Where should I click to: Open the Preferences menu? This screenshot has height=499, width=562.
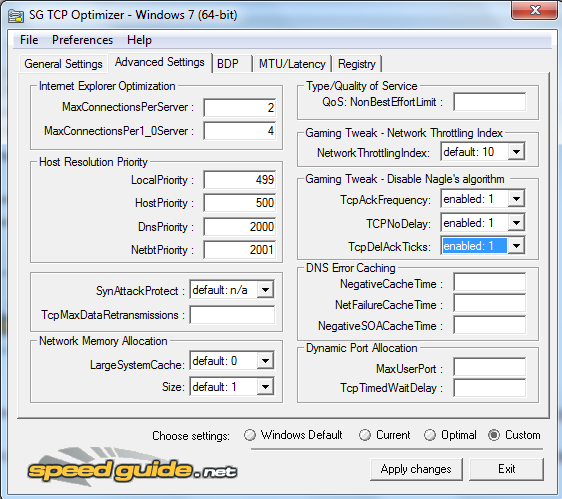[x=82, y=40]
